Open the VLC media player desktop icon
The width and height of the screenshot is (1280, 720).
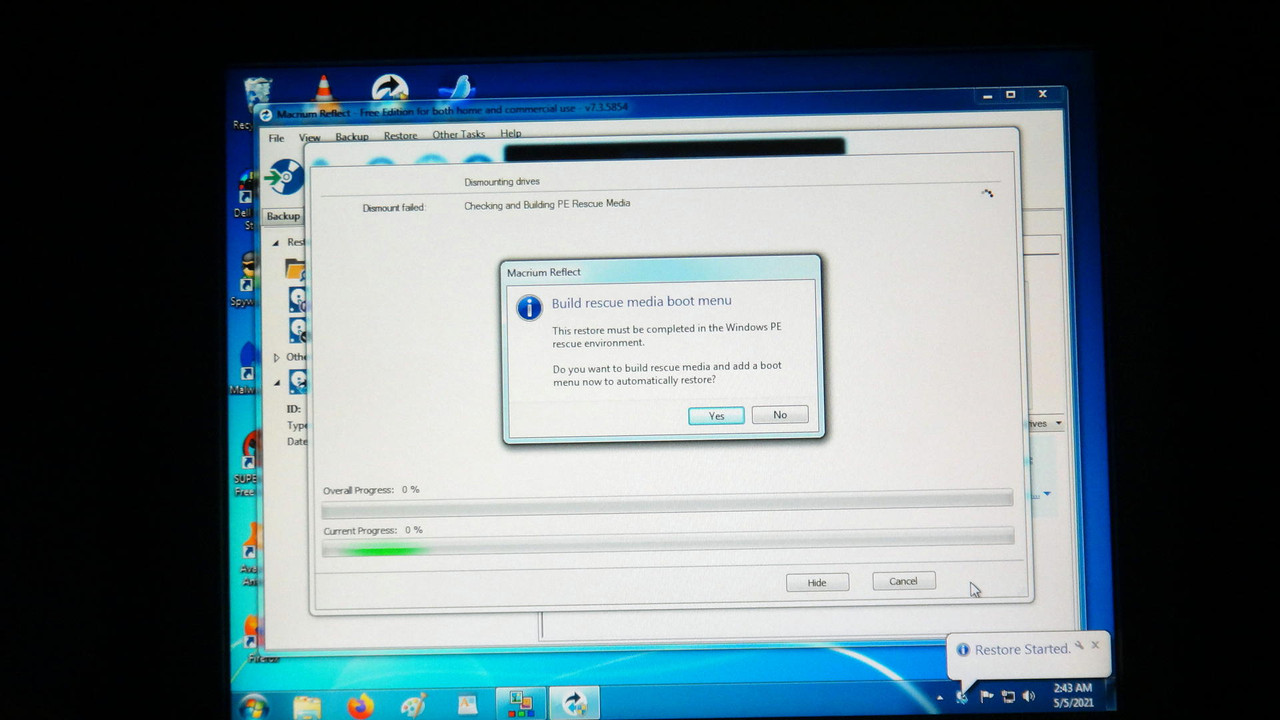click(323, 88)
